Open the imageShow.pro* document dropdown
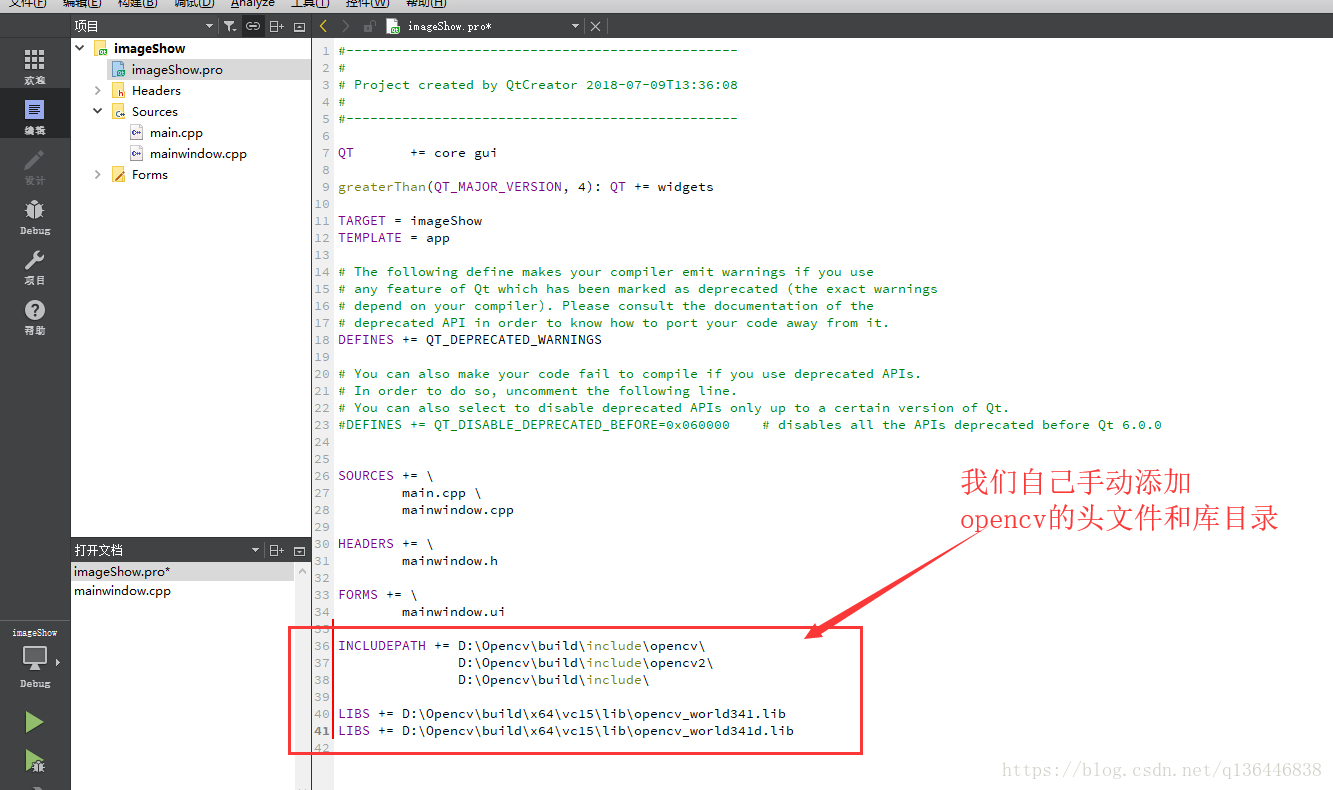 click(575, 26)
